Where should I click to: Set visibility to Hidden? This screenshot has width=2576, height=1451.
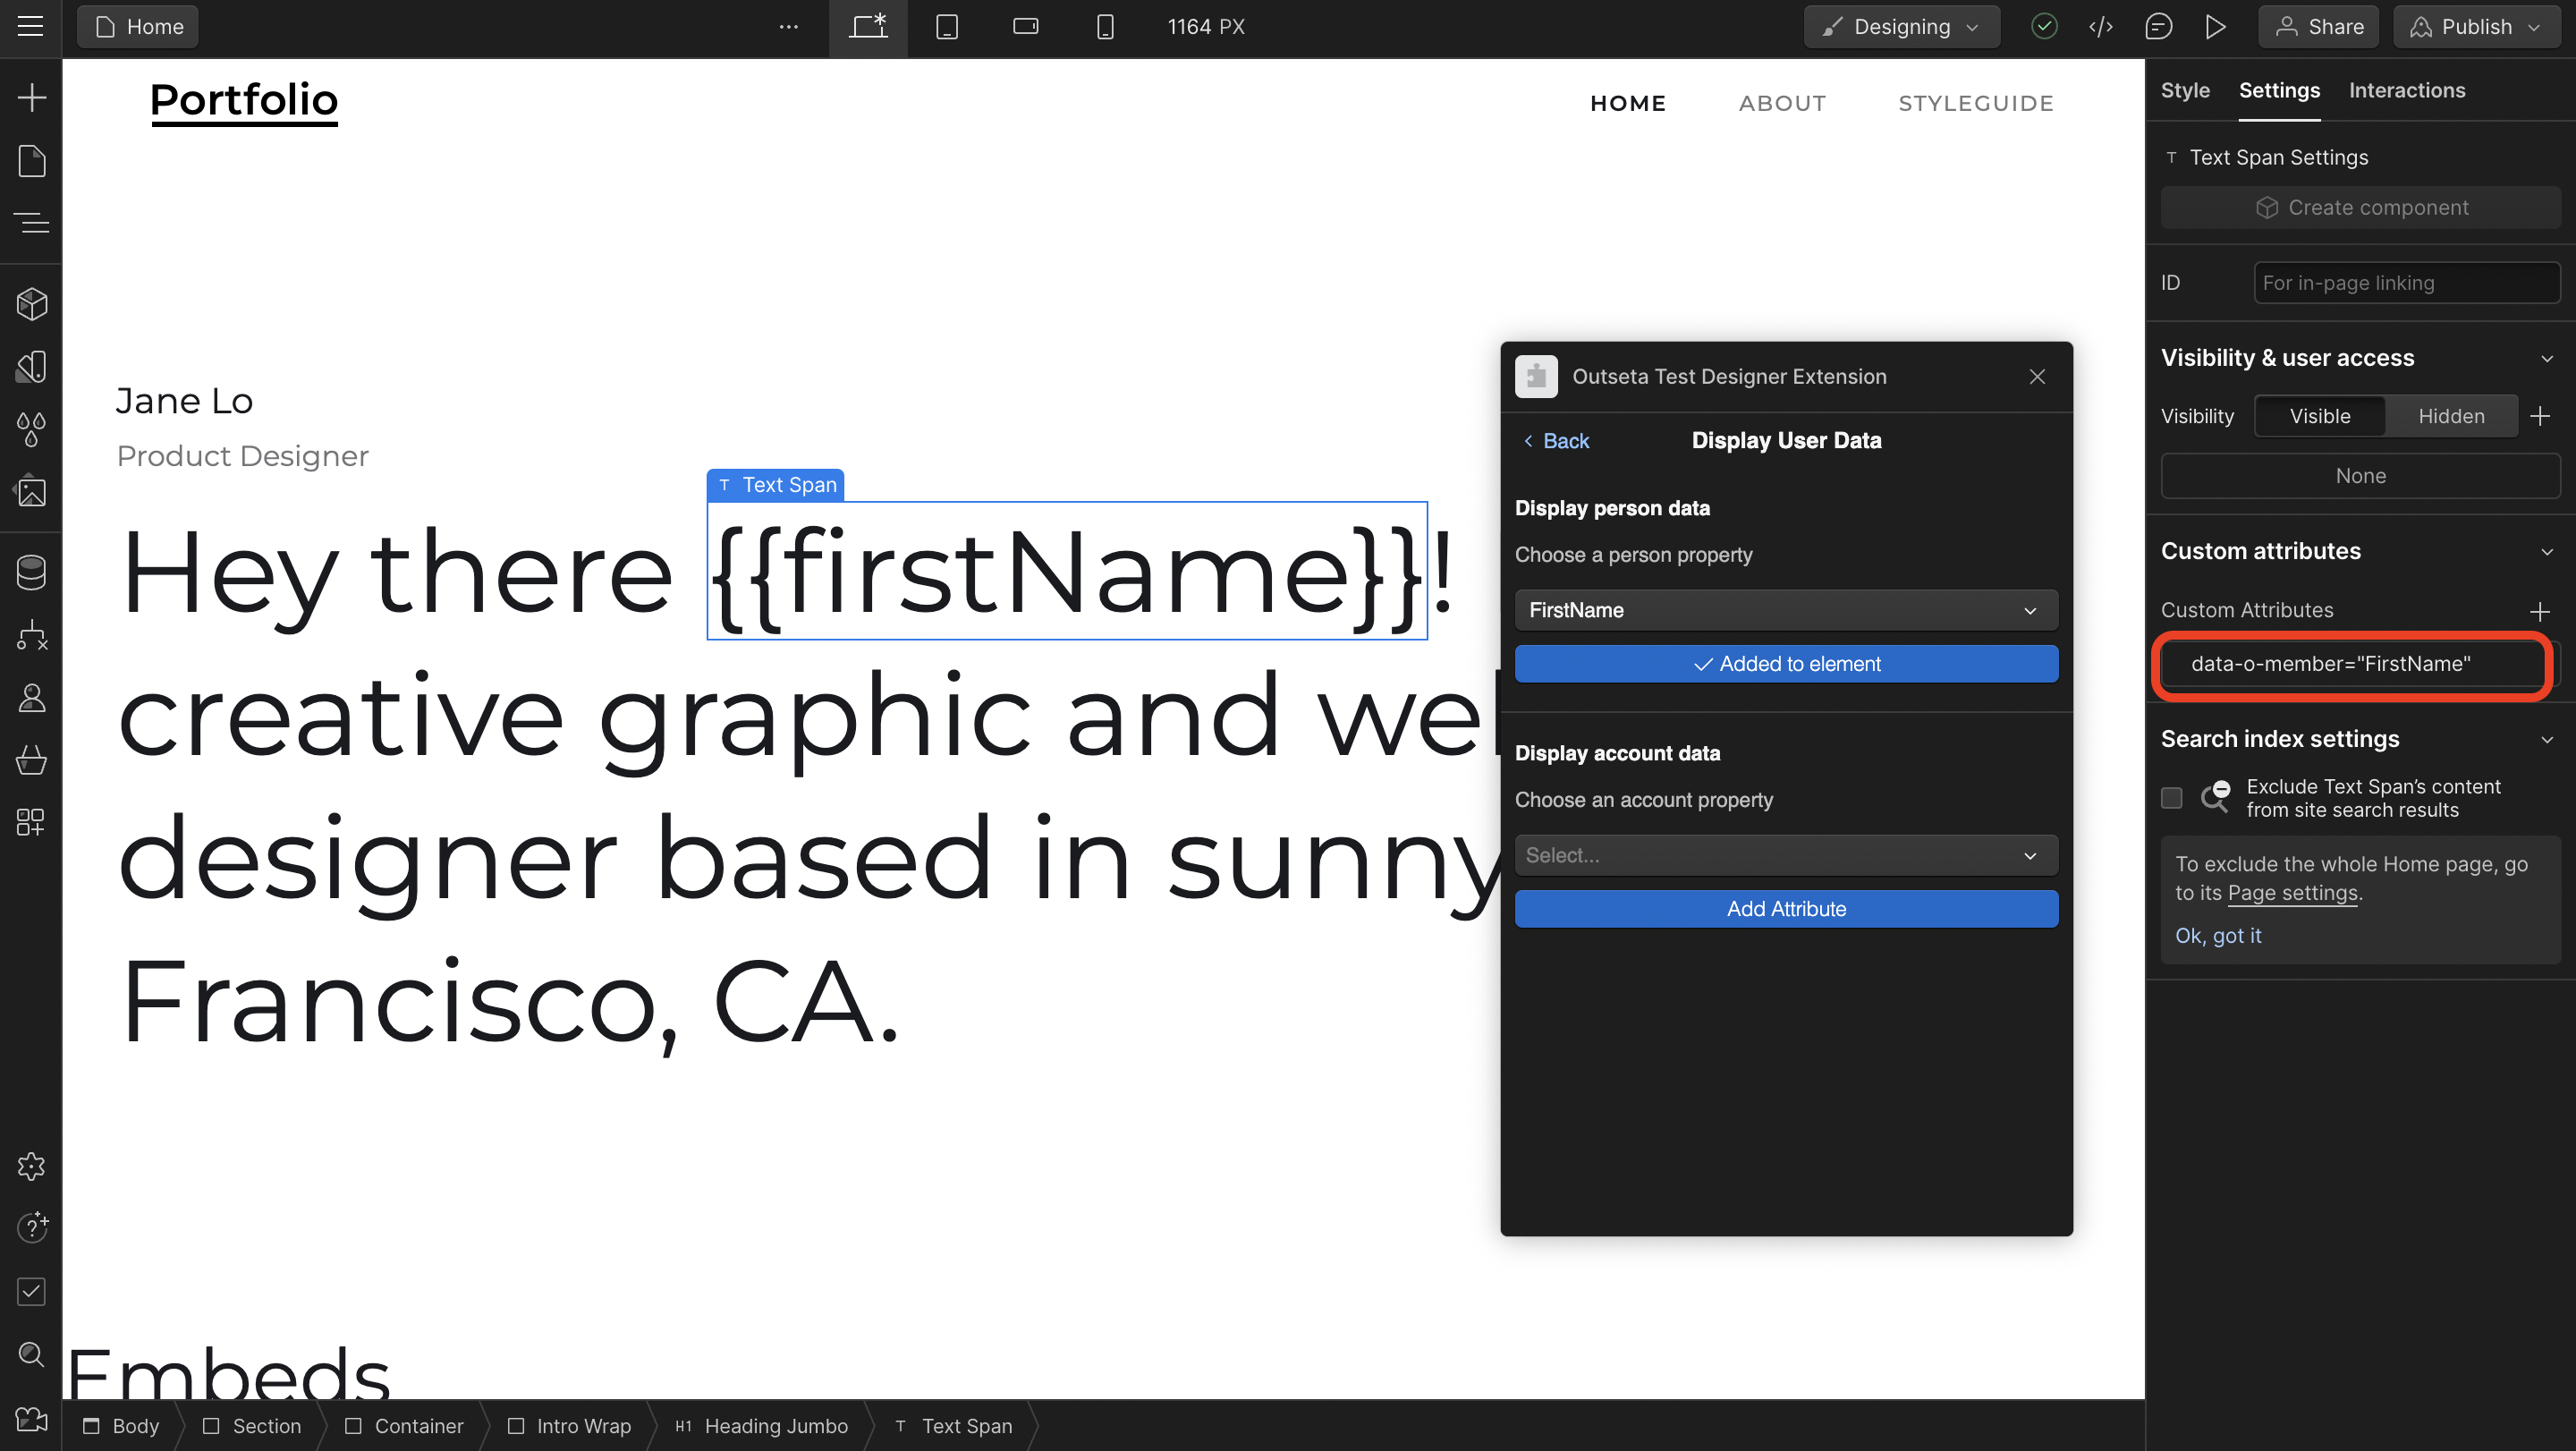(2450, 416)
